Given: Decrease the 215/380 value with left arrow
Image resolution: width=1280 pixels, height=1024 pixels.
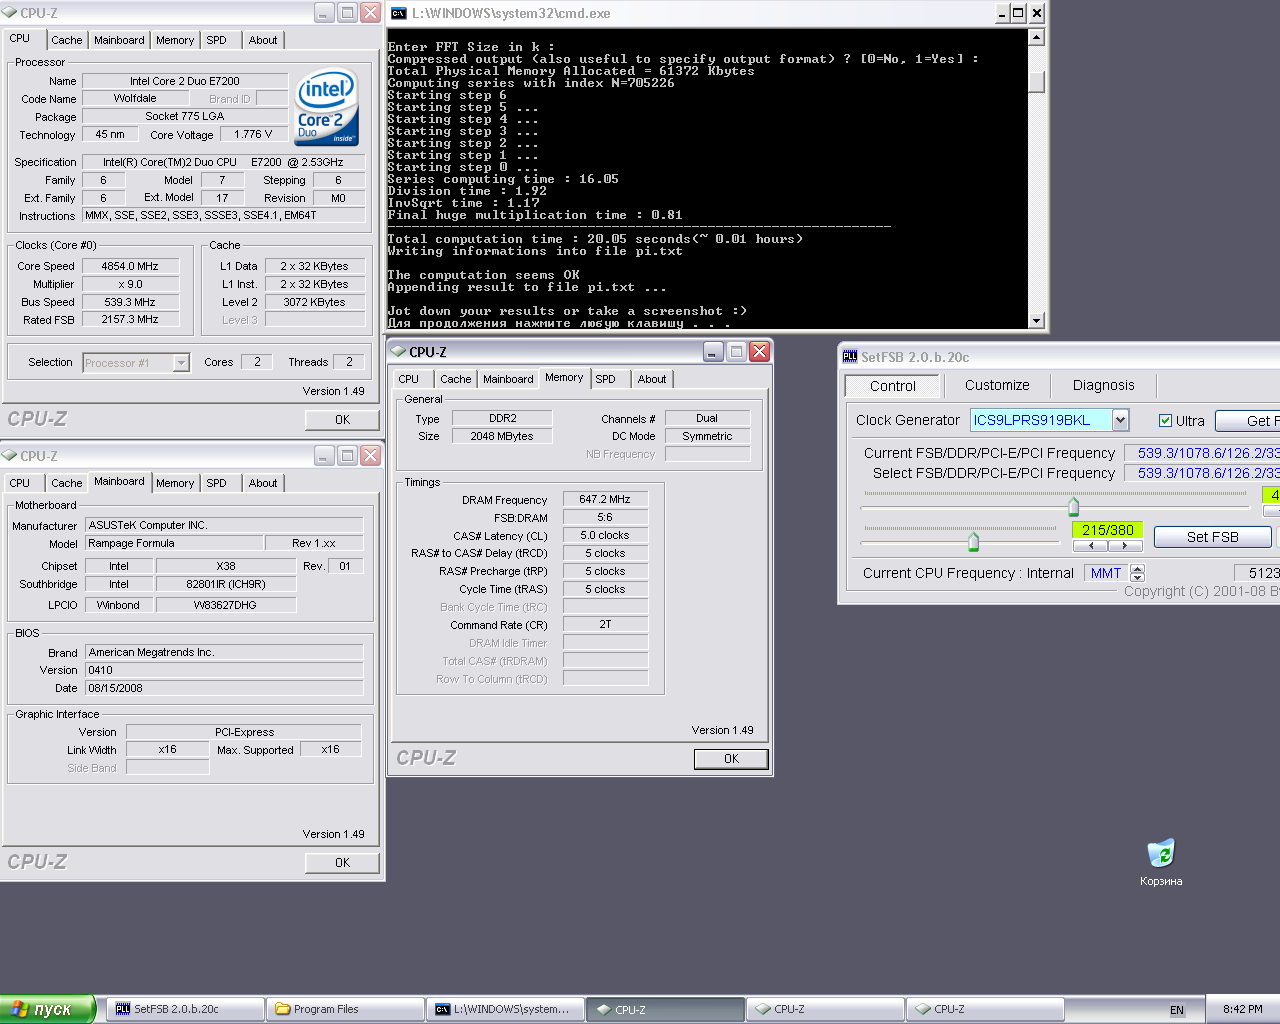Looking at the screenshot, I should (1090, 546).
